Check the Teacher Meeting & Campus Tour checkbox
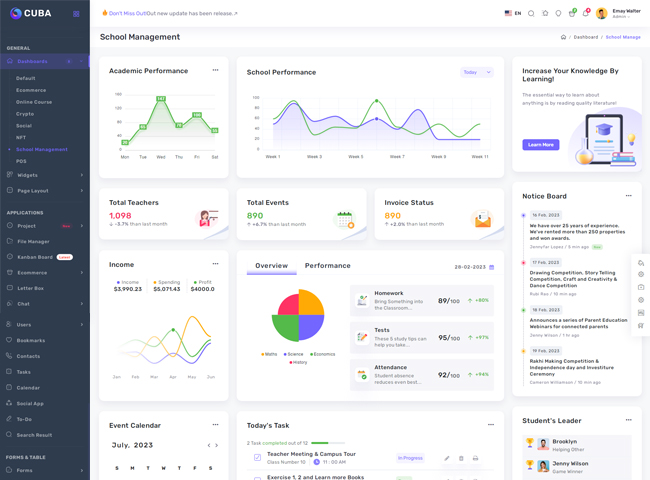 point(257,458)
